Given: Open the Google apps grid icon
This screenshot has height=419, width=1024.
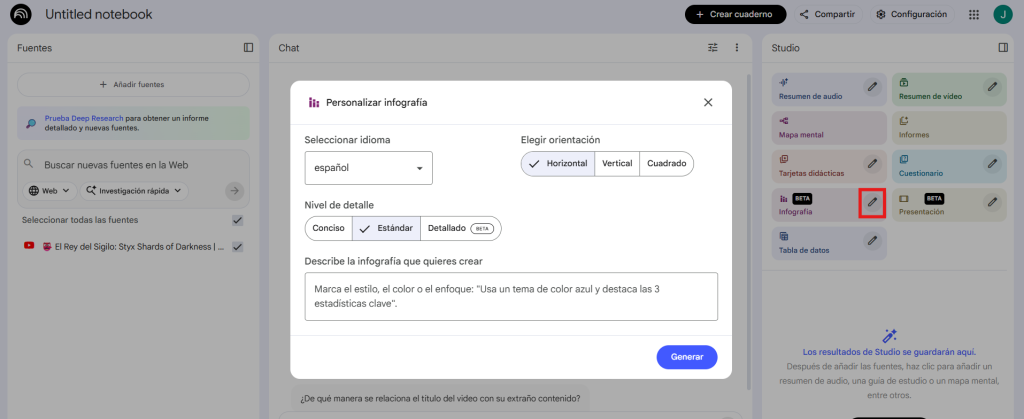Looking at the screenshot, I should (x=974, y=14).
